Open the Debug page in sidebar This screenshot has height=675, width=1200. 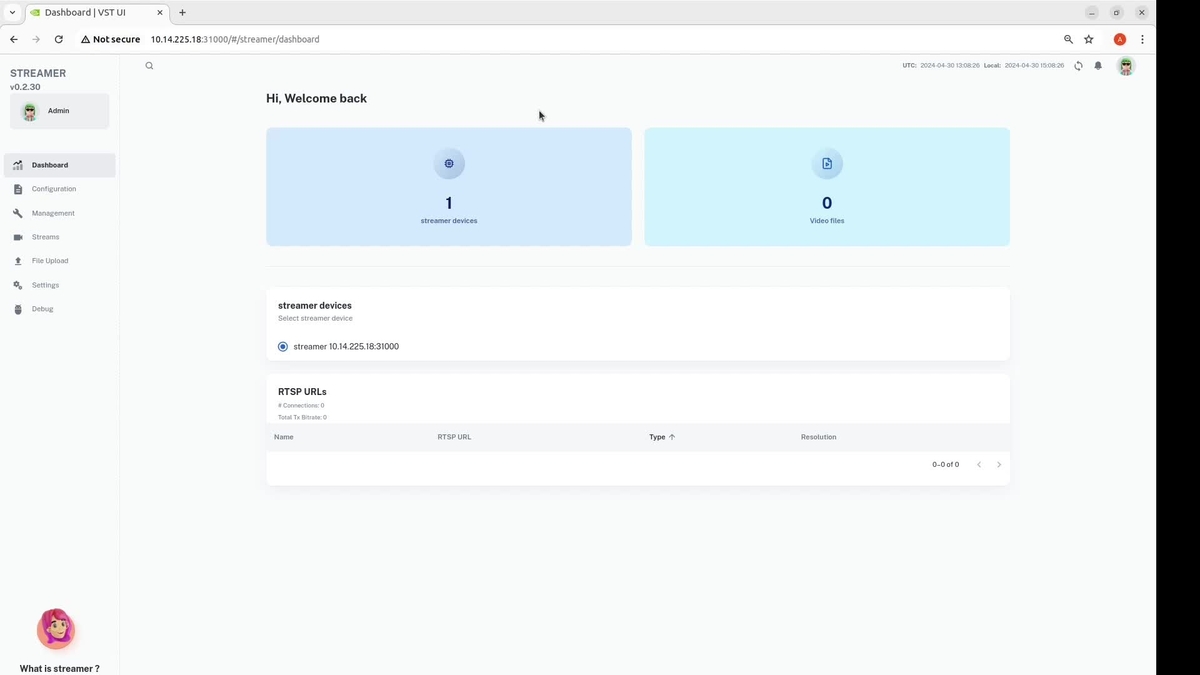pos(42,309)
